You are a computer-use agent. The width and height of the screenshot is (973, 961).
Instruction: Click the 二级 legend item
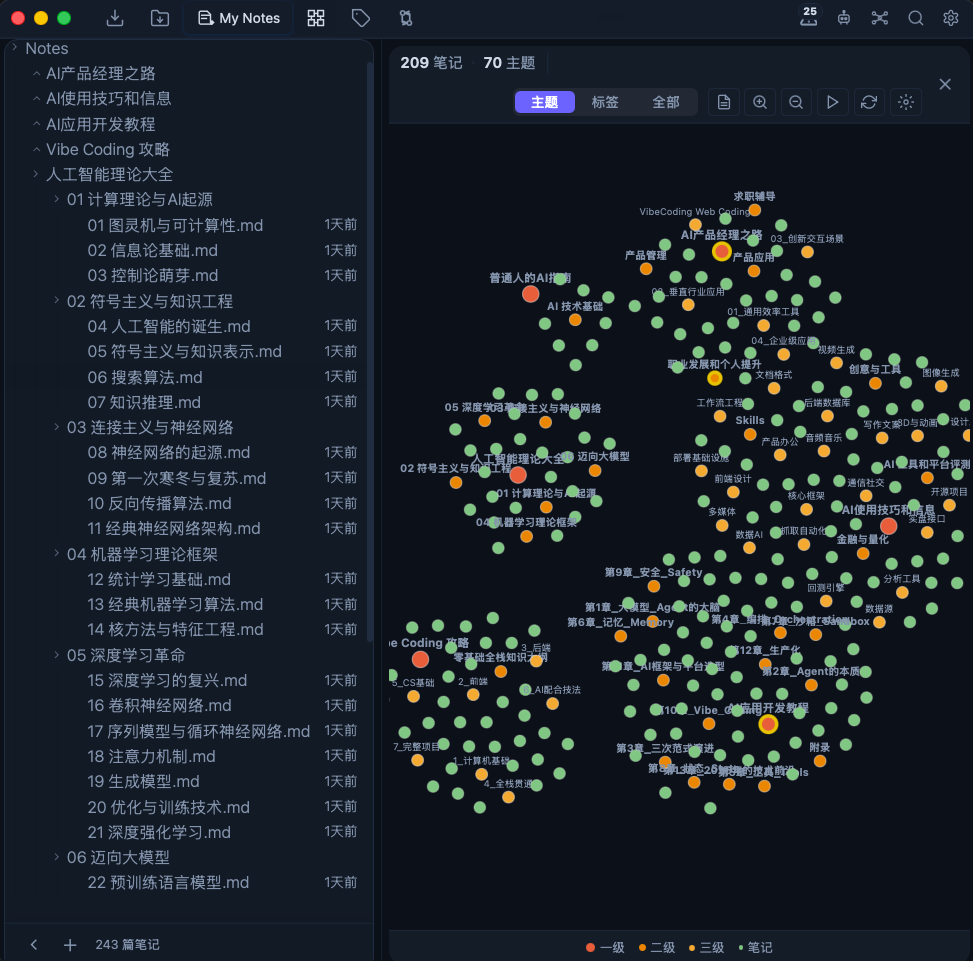click(657, 947)
